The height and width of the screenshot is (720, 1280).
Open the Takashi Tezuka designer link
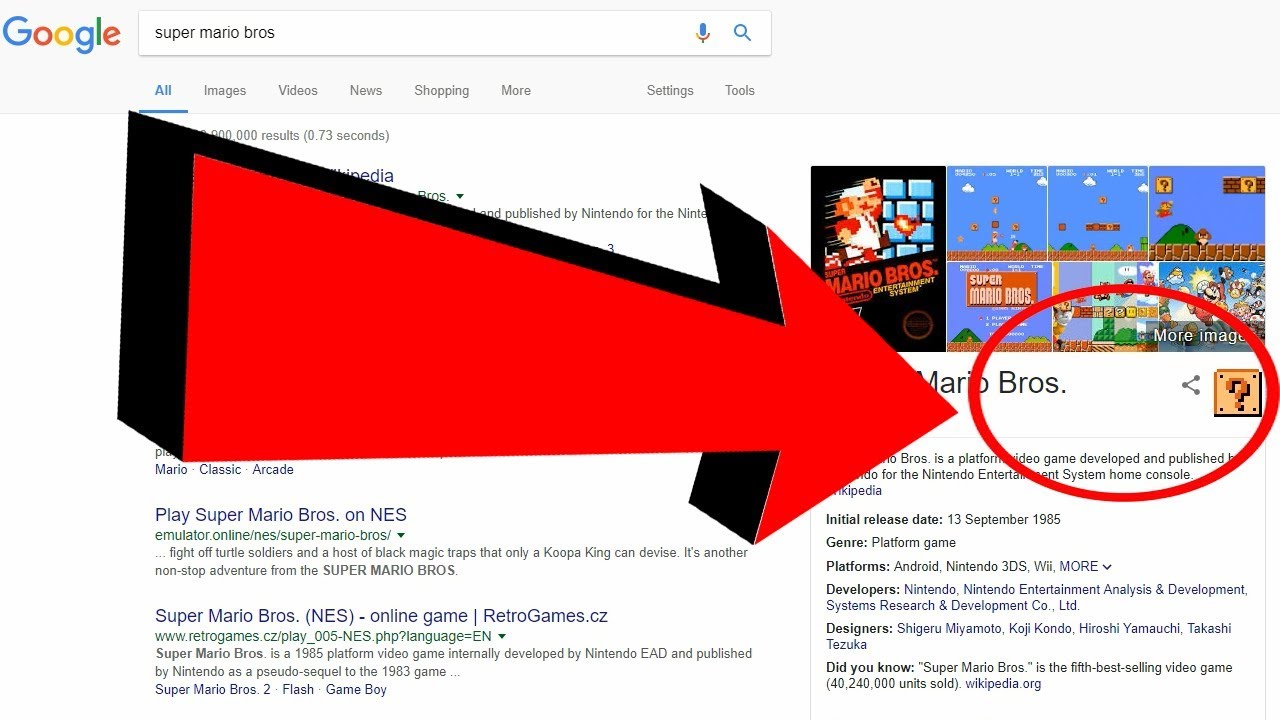(x=1029, y=636)
